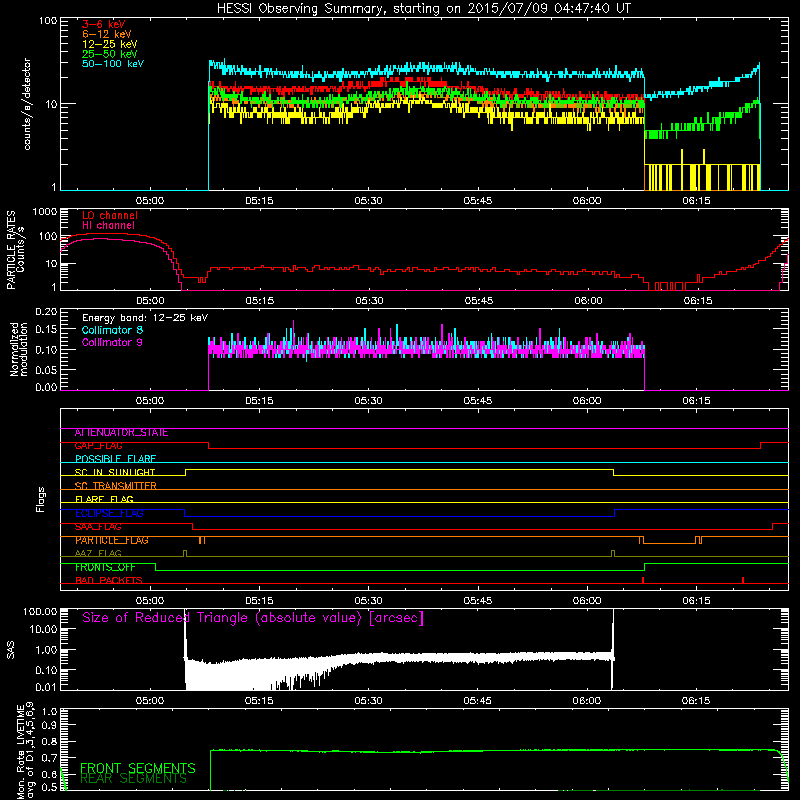Click the 0.01 tick on the SAS axis
This screenshot has height=800, width=800.
pos(46,687)
